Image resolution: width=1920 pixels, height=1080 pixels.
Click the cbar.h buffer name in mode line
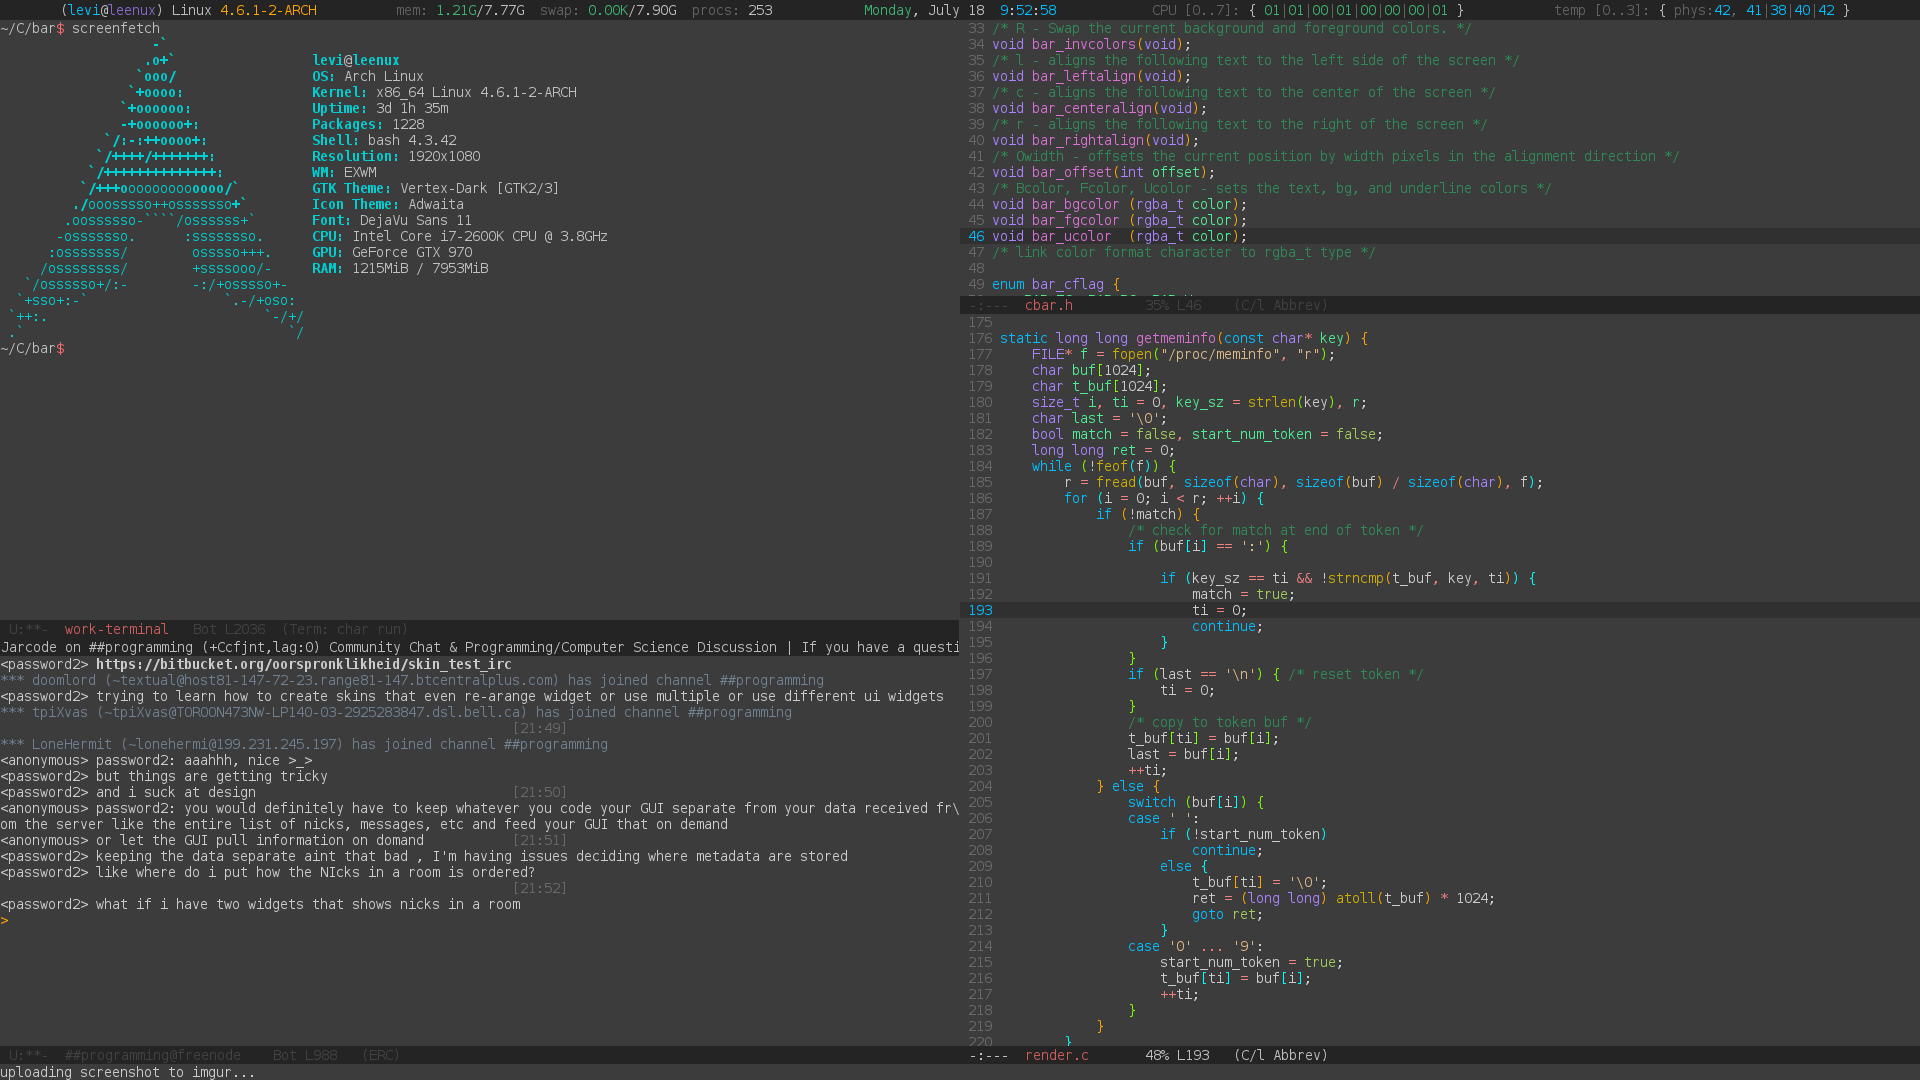coord(1048,305)
